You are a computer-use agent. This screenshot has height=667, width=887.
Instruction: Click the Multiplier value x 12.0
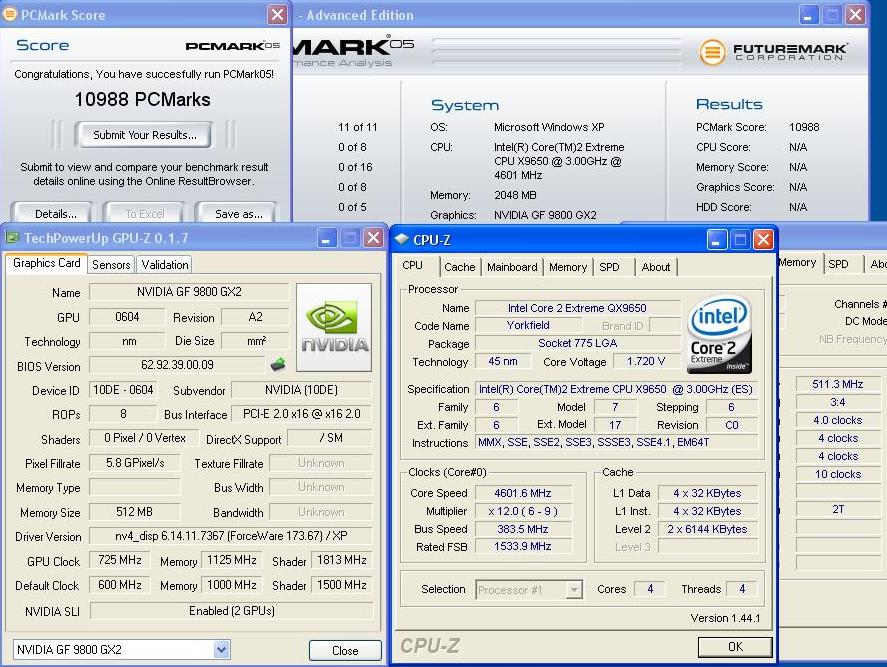click(x=523, y=511)
